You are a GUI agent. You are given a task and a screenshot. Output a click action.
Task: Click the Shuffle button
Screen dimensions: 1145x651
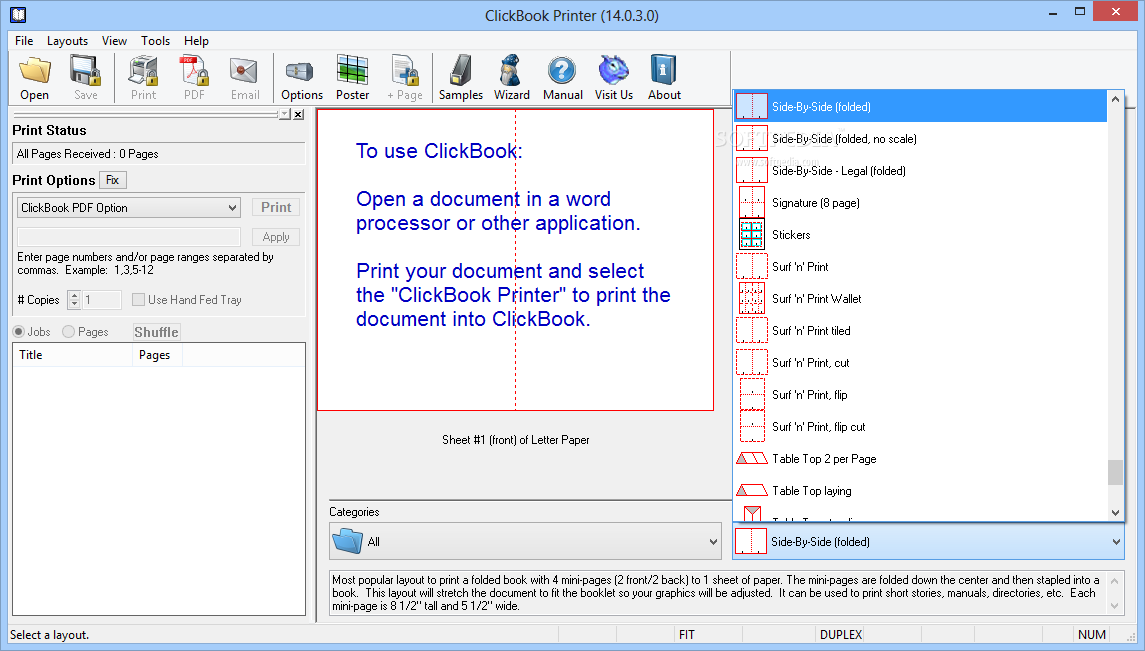pos(156,332)
